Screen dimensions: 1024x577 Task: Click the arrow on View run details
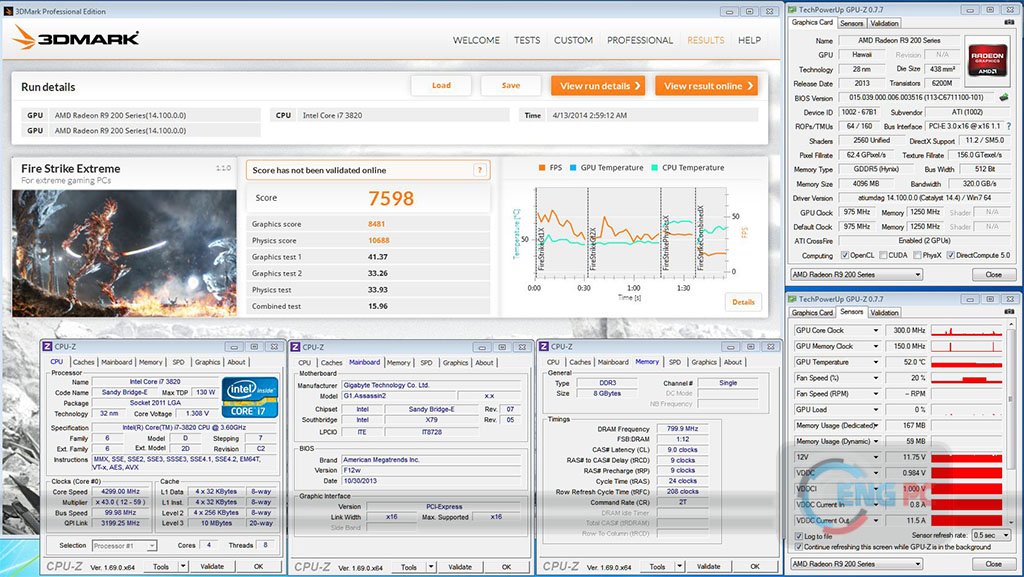pos(637,86)
